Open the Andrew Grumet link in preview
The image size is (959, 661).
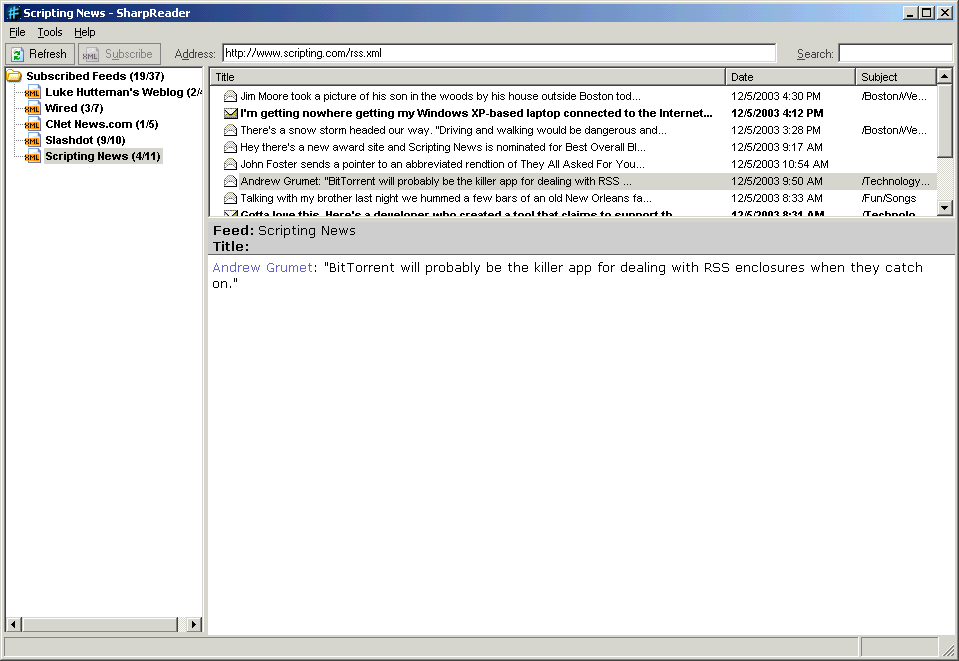[x=262, y=267]
